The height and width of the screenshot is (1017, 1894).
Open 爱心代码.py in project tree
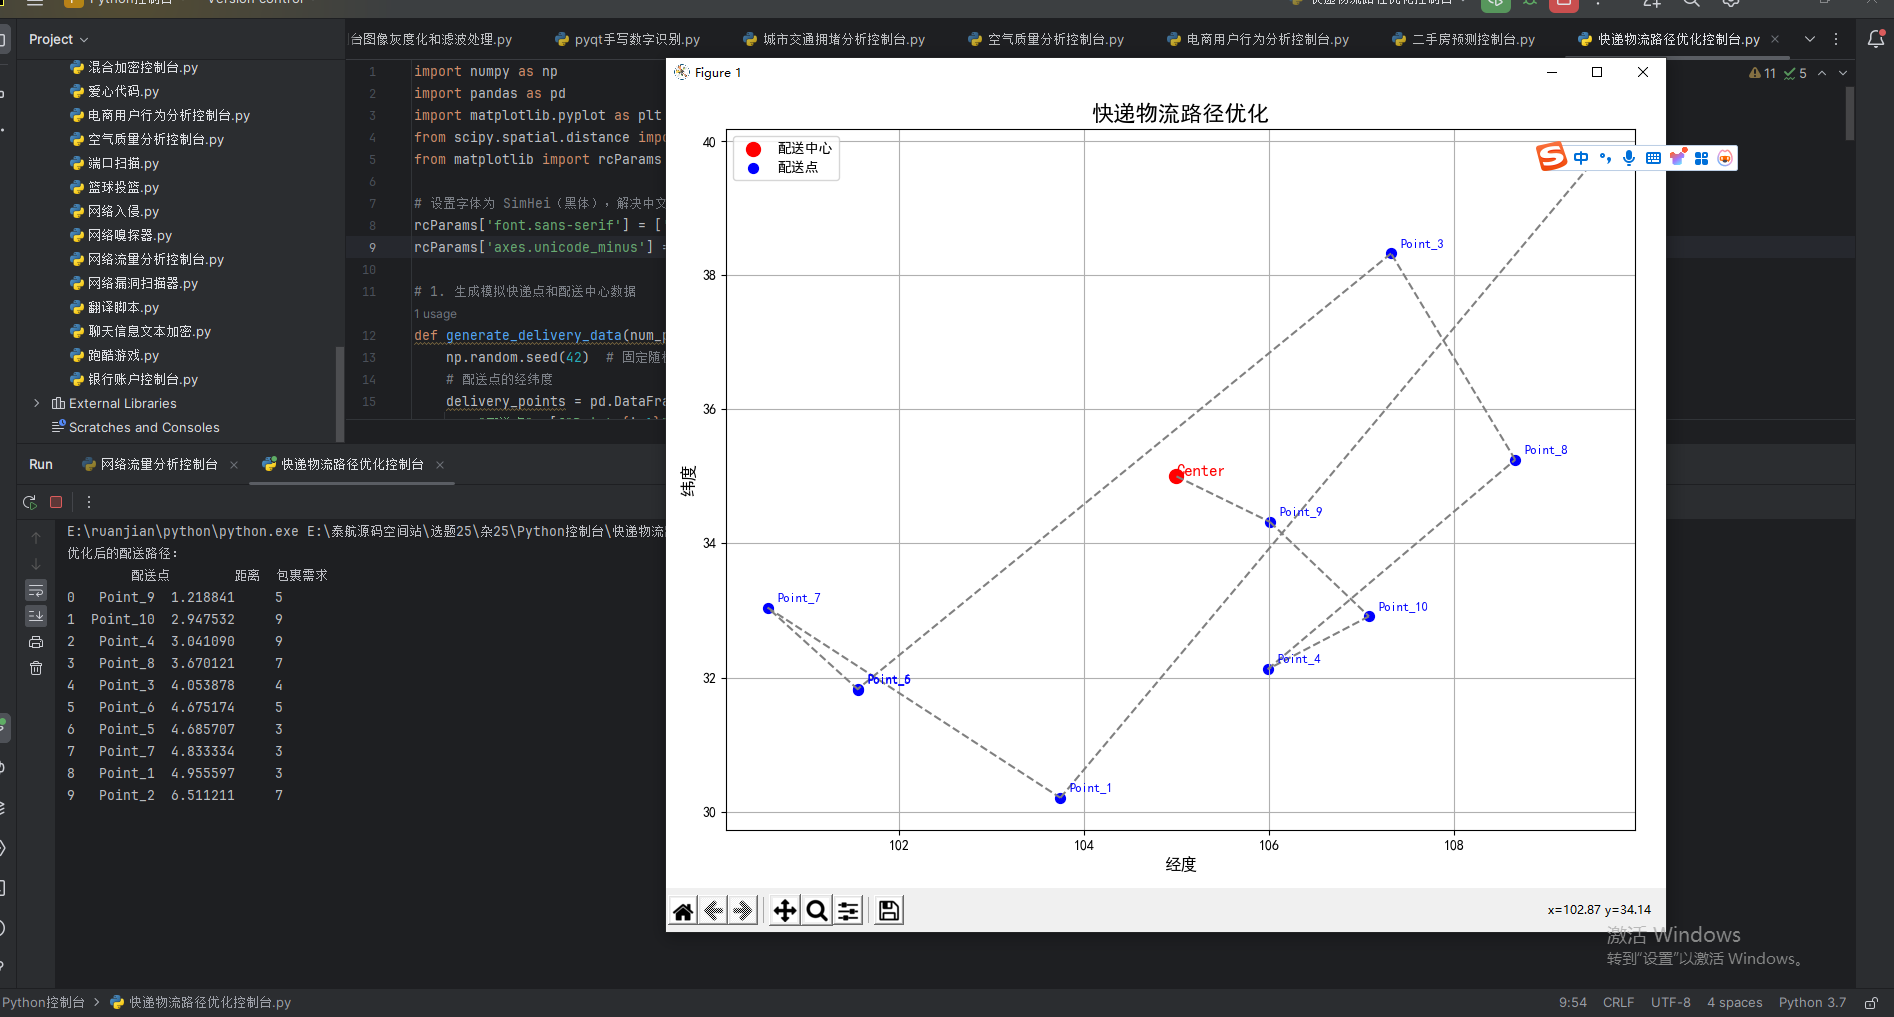(x=114, y=91)
